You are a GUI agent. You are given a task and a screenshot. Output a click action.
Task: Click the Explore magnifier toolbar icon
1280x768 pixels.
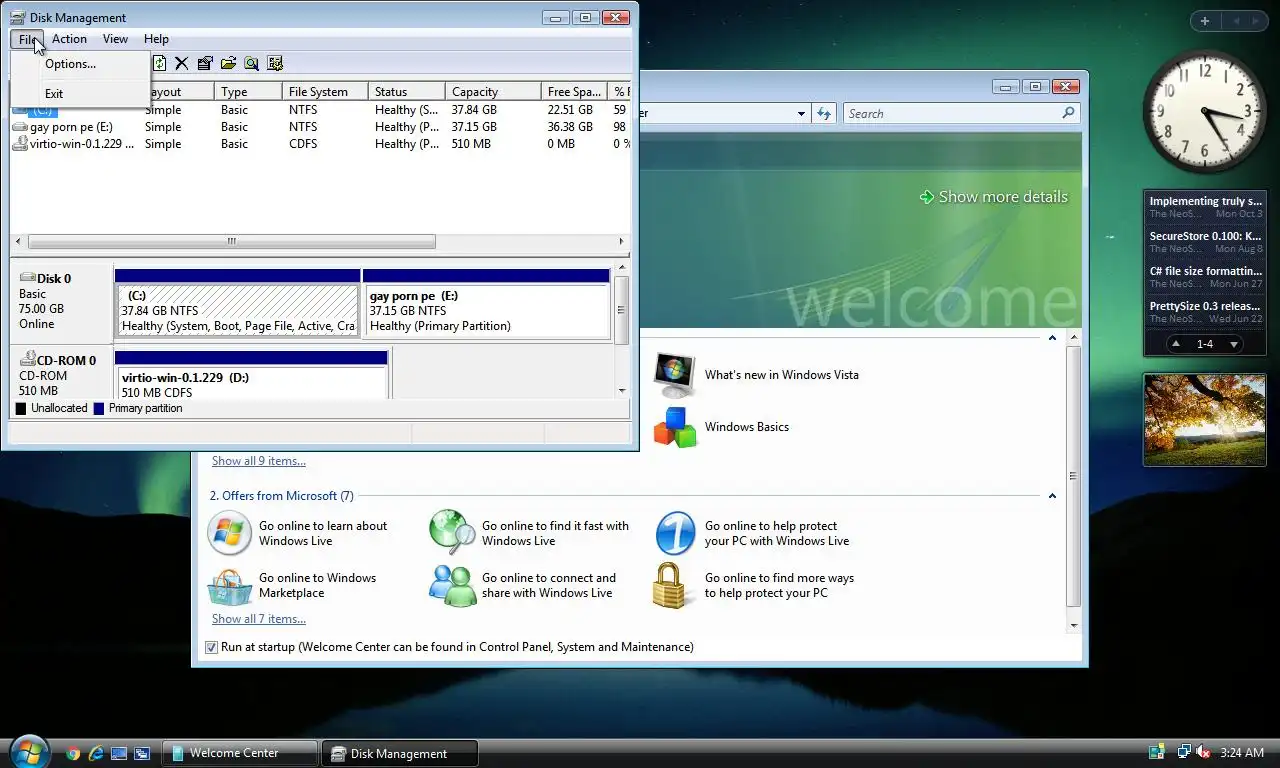tap(251, 63)
